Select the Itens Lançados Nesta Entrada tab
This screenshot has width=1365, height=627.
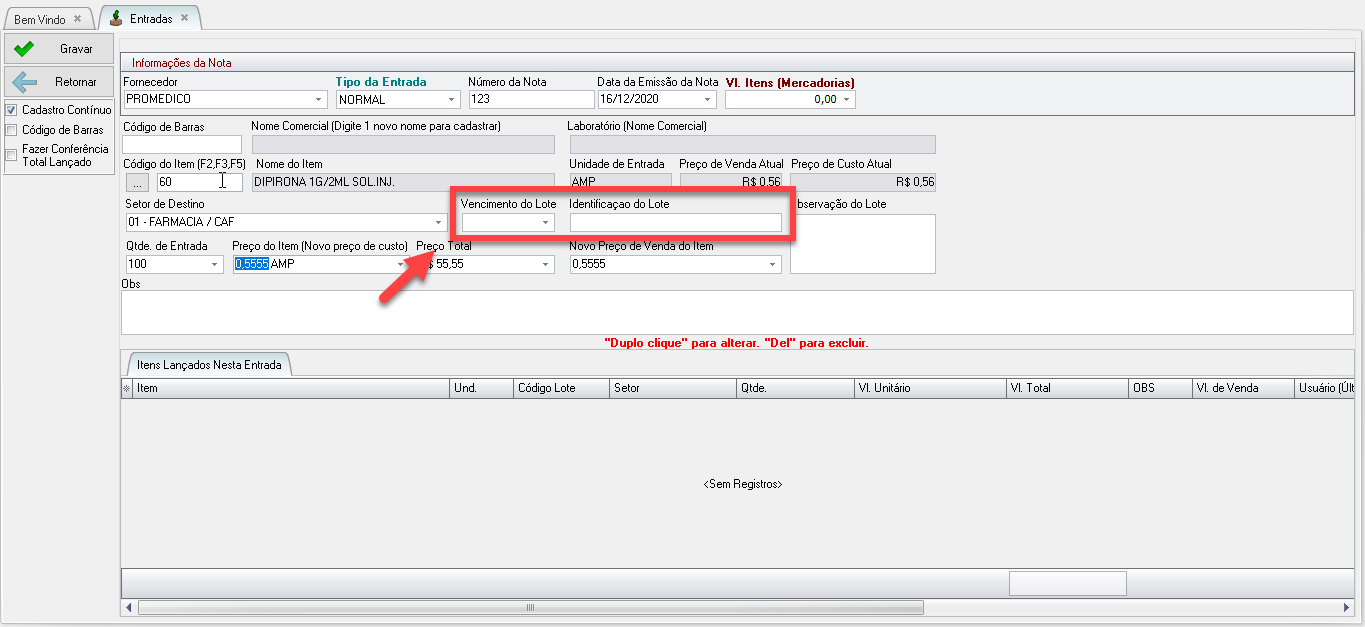coord(208,365)
